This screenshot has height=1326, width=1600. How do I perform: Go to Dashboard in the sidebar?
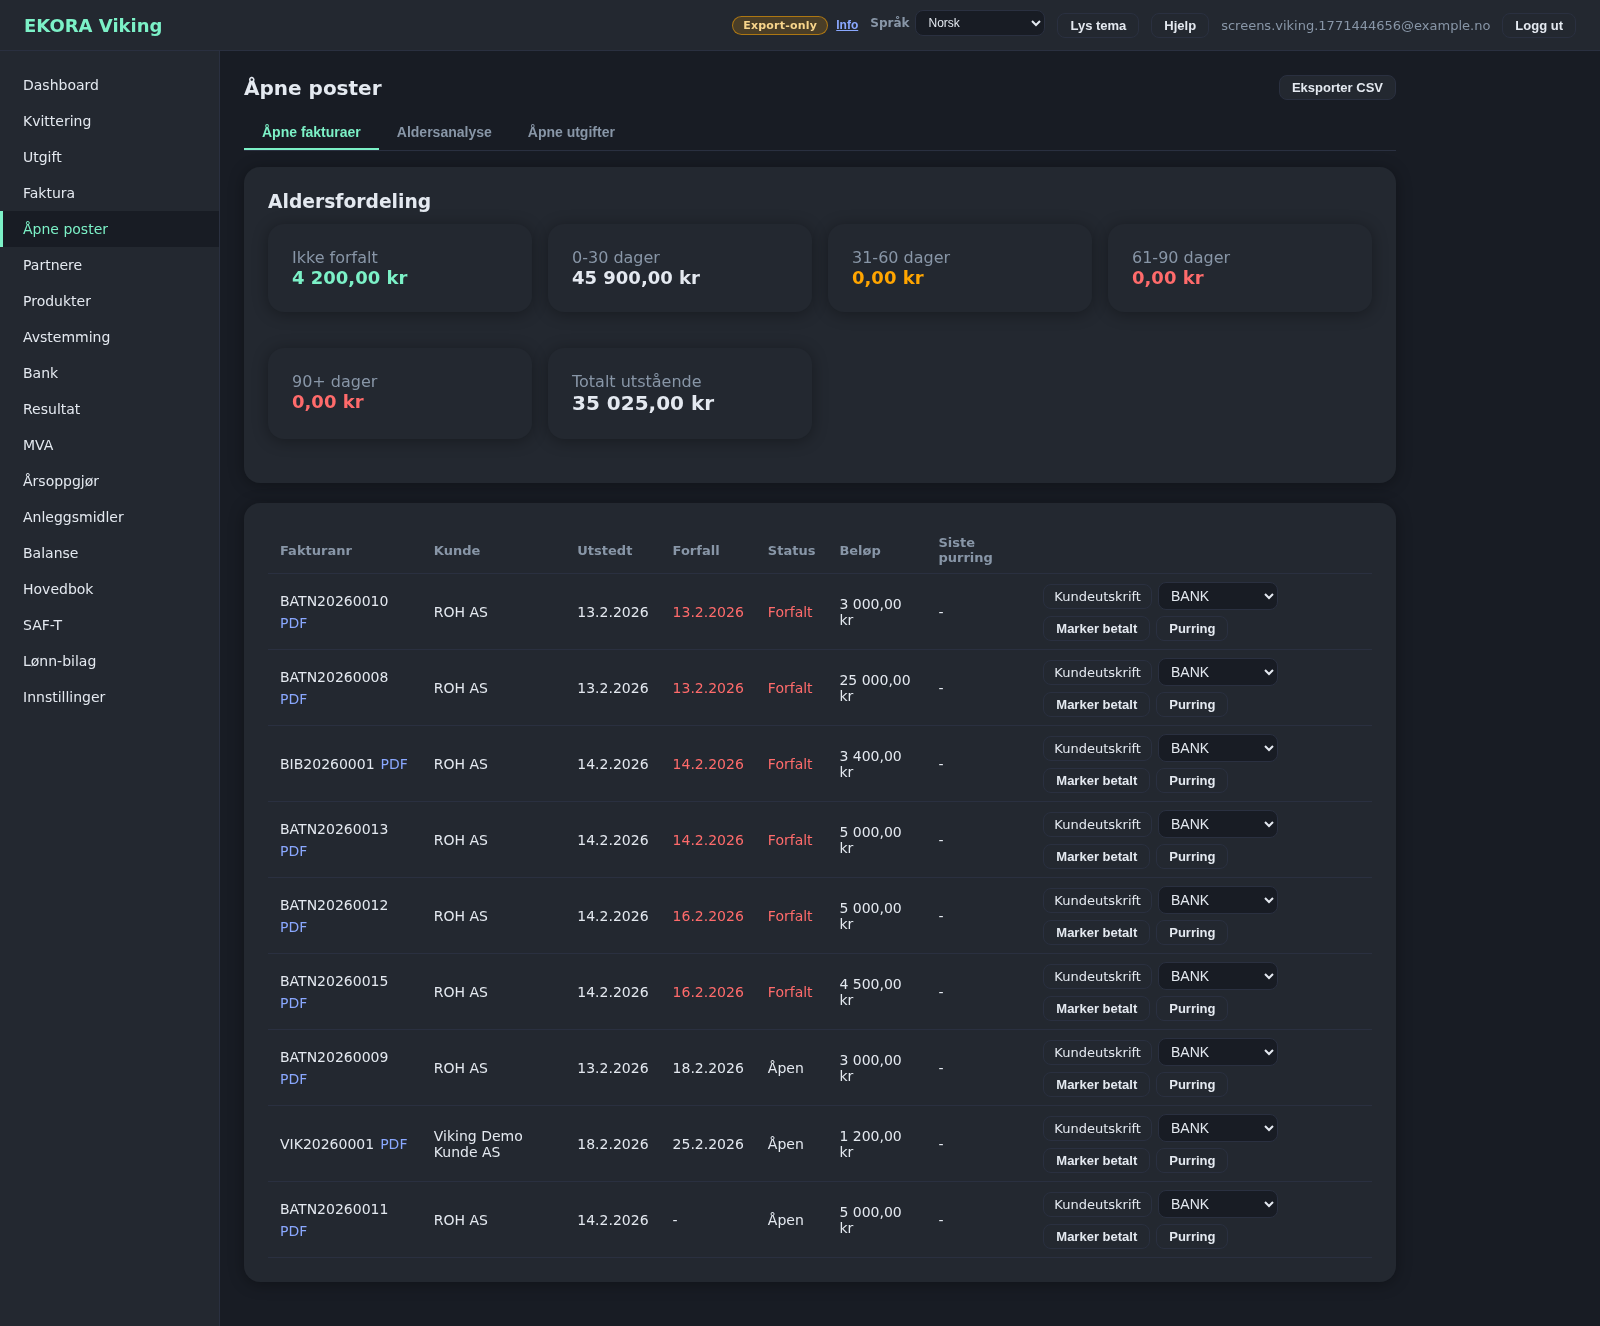pyautogui.click(x=61, y=85)
